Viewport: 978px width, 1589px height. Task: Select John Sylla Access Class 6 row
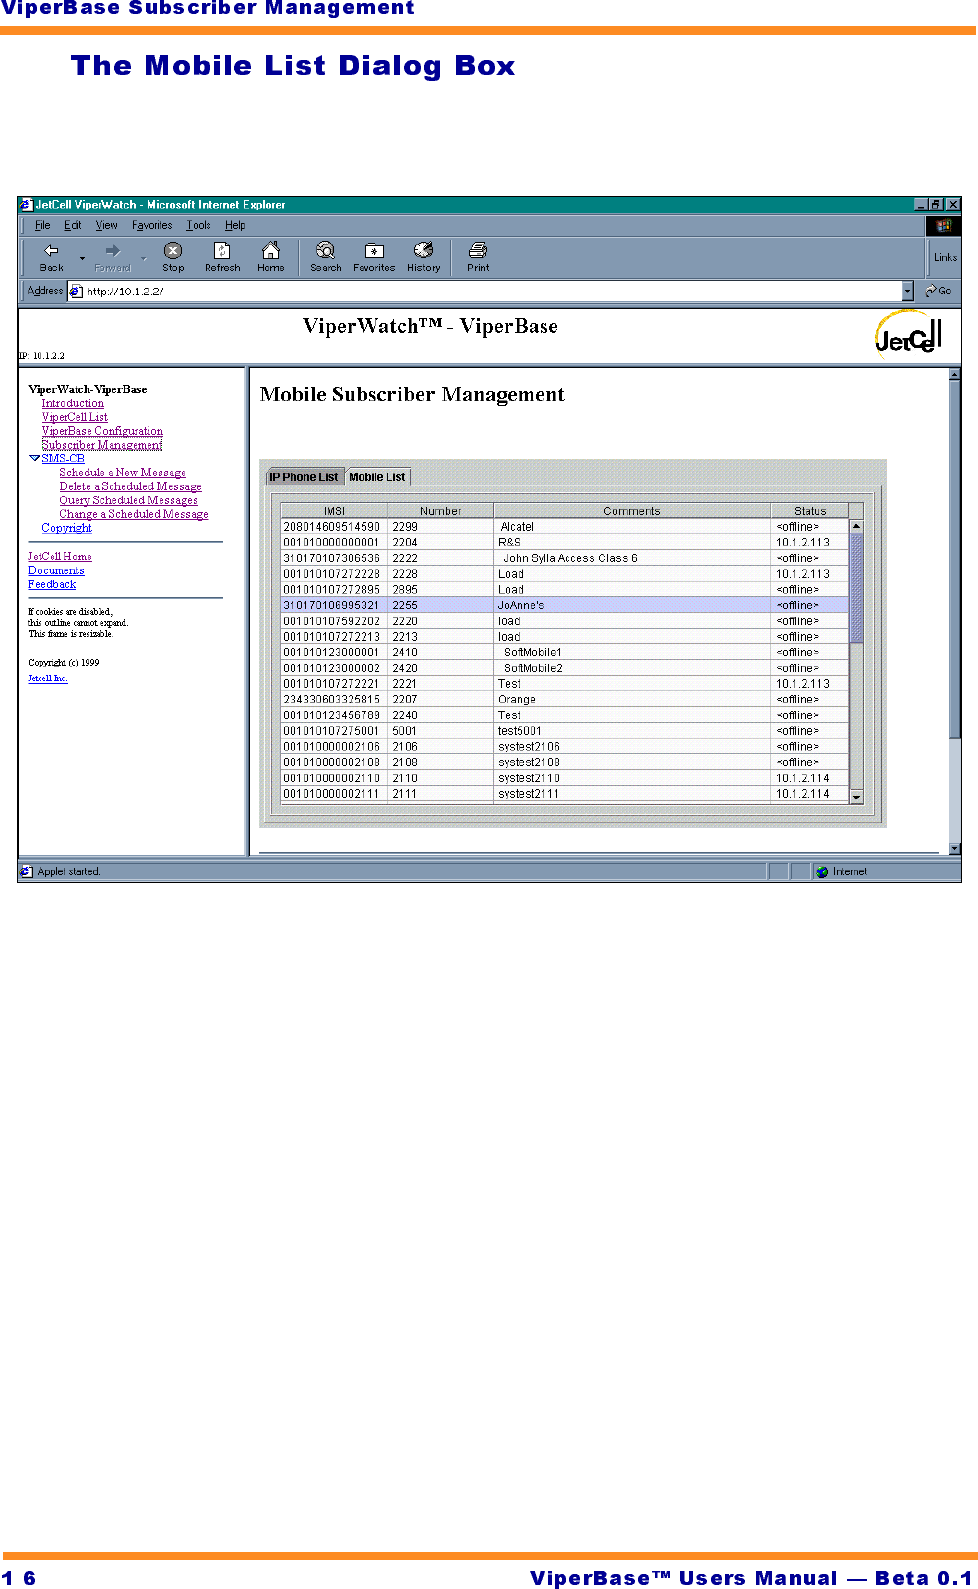[x=565, y=558]
